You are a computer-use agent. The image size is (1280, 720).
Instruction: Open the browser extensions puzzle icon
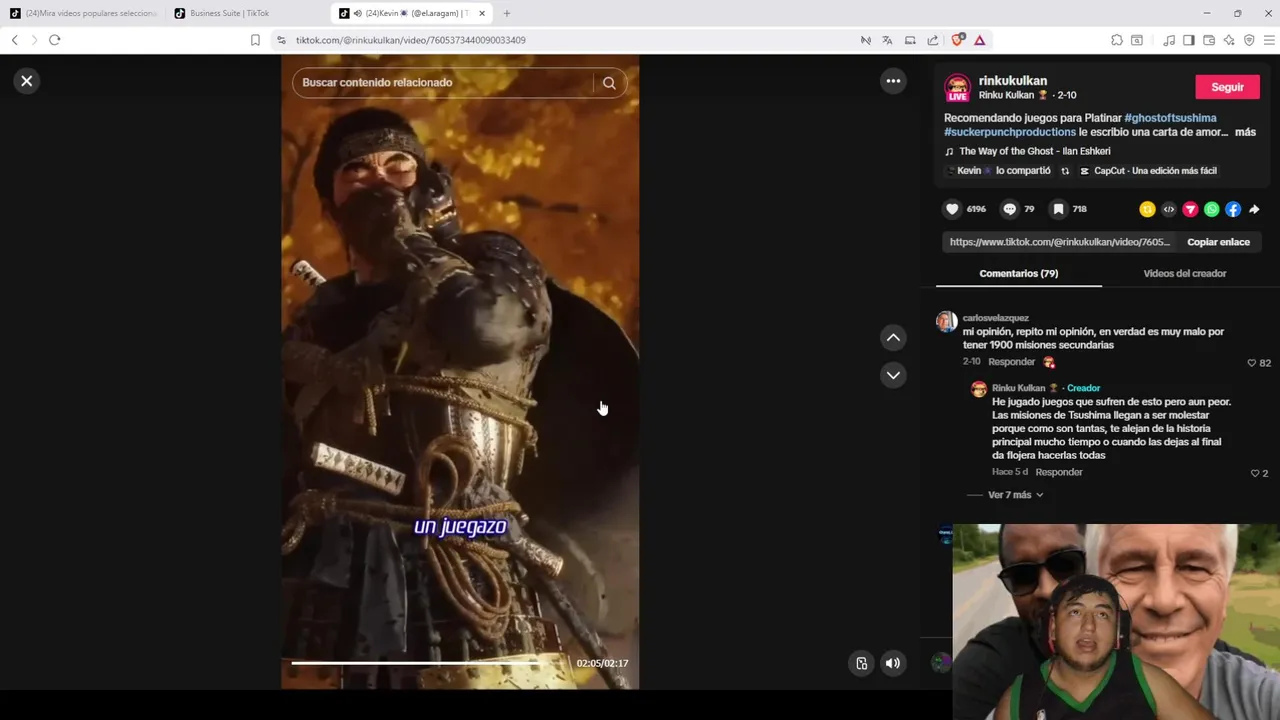coord(1116,40)
